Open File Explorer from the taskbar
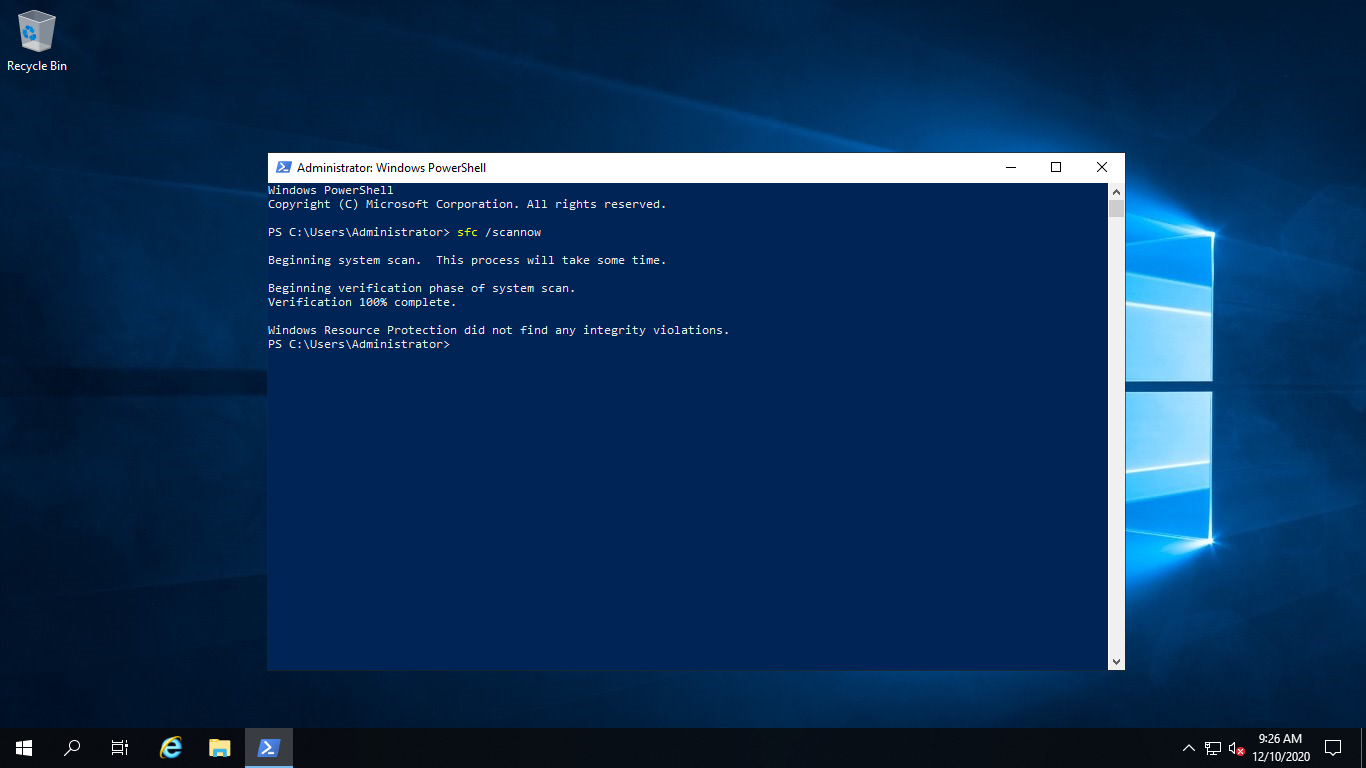1366x768 pixels. pyautogui.click(x=220, y=747)
